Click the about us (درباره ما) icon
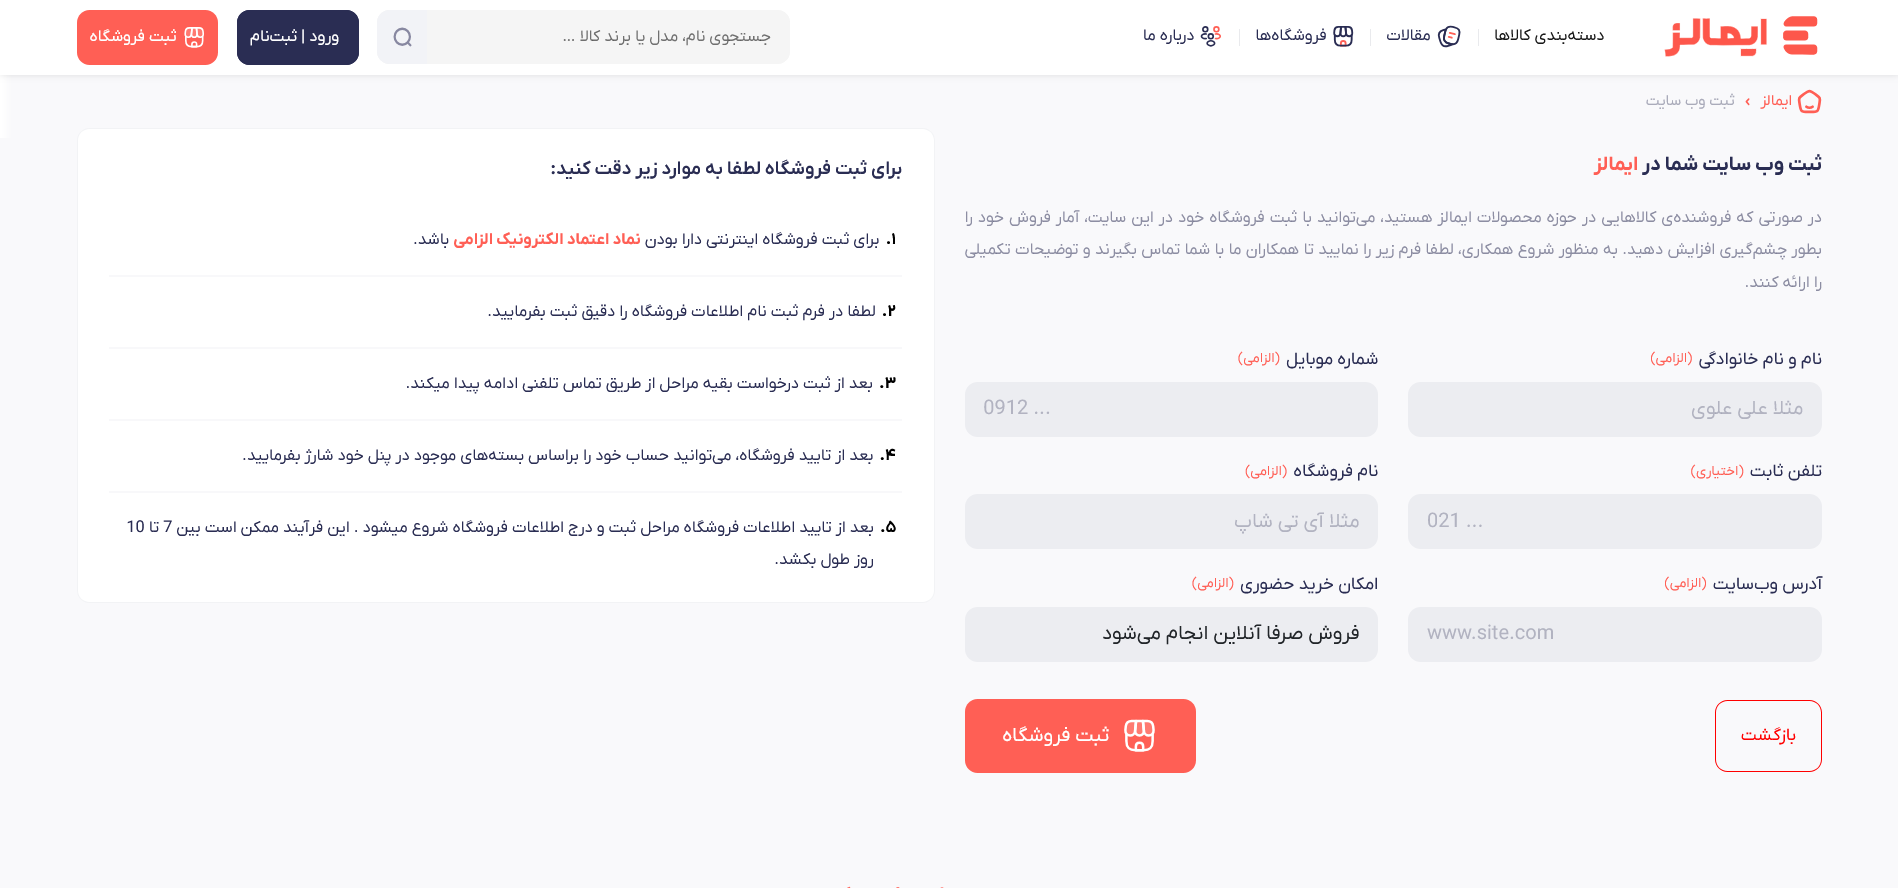 (1211, 36)
